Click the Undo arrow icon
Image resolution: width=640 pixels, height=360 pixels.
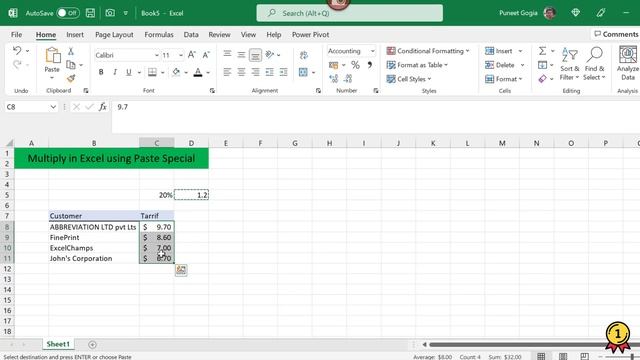pyautogui.click(x=17, y=51)
